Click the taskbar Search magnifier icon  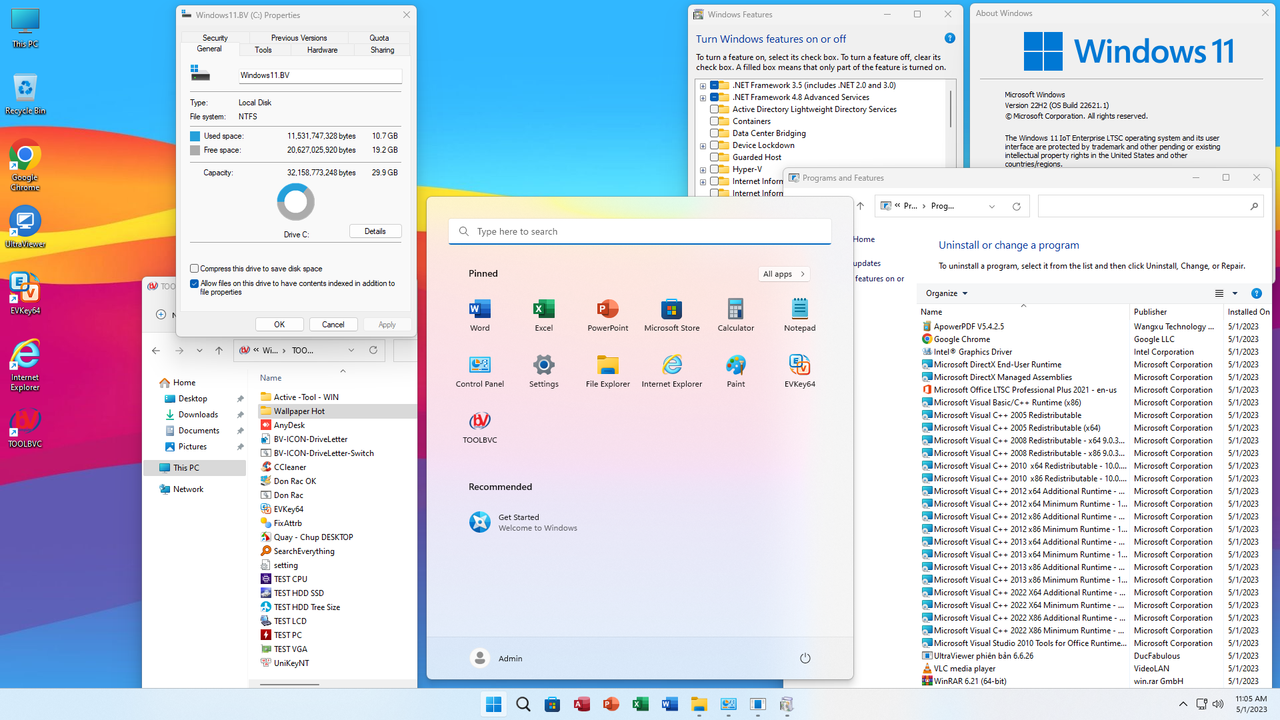(x=523, y=705)
